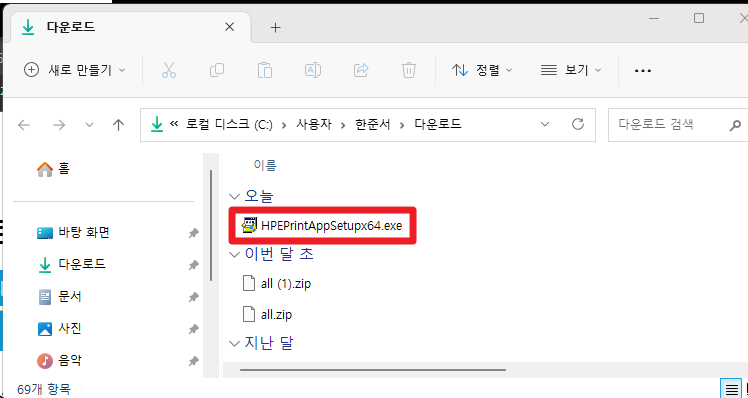The width and height of the screenshot is (748, 398).
Task: Go back with the left arrow
Action: 24,125
